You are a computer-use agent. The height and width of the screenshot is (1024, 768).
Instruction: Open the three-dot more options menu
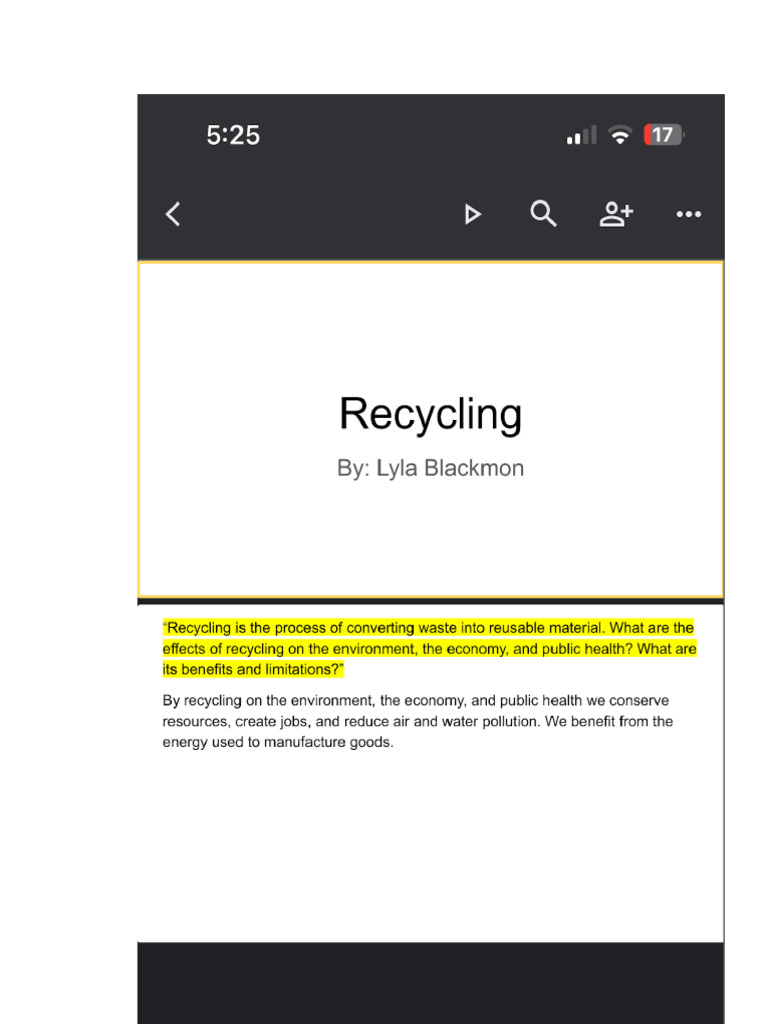(688, 214)
